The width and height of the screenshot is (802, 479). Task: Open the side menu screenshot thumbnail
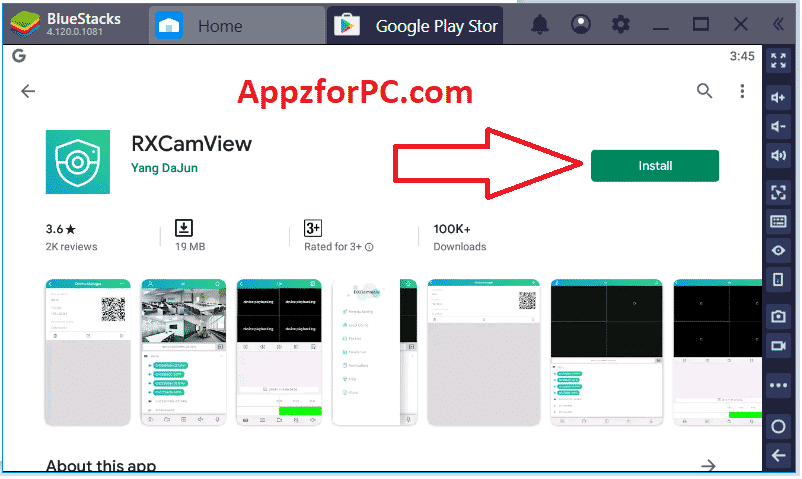click(x=374, y=353)
